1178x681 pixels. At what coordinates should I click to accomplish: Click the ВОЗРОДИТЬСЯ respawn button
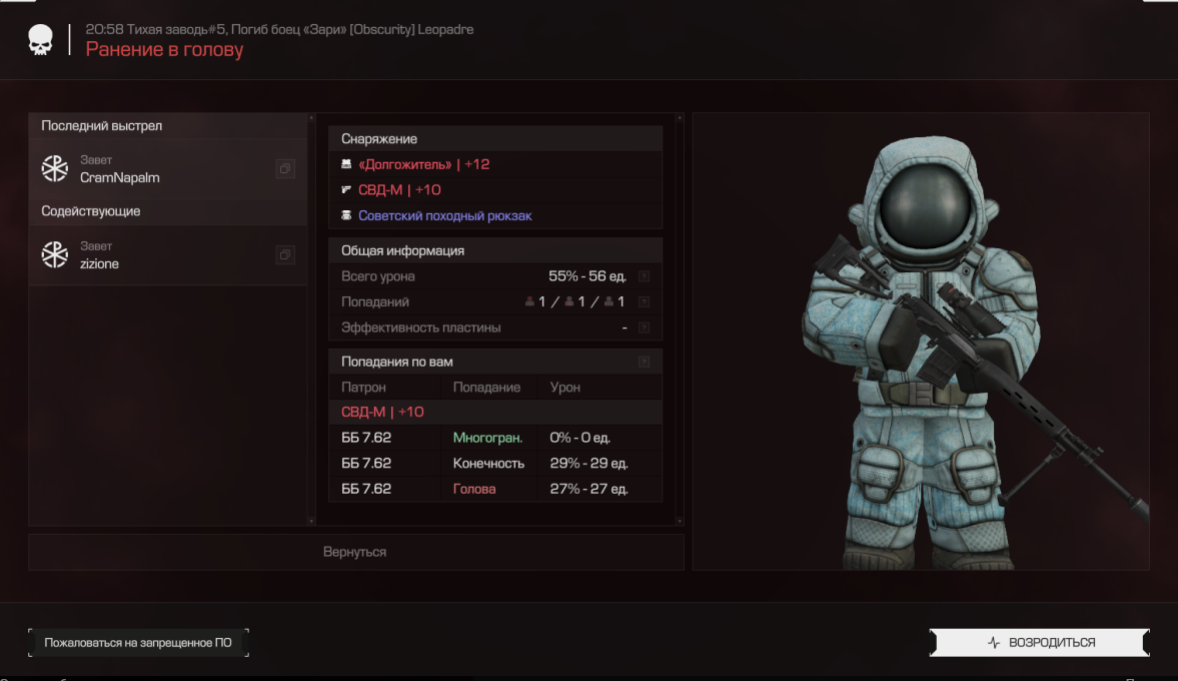1040,643
